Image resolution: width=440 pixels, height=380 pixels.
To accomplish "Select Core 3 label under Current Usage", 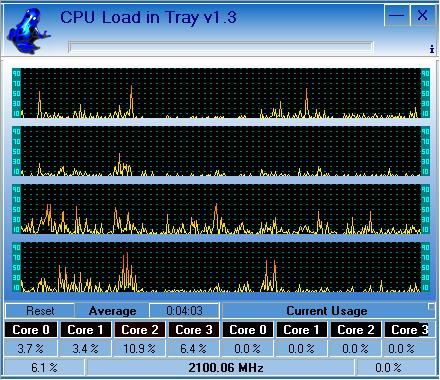I will click(409, 330).
